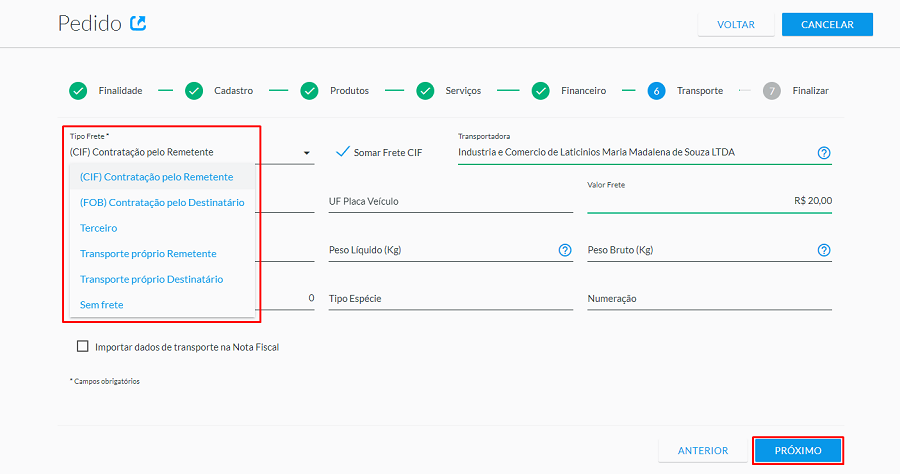Image resolution: width=900 pixels, height=474 pixels.
Task: Click the Peso Bruto help icon
Action: (824, 250)
